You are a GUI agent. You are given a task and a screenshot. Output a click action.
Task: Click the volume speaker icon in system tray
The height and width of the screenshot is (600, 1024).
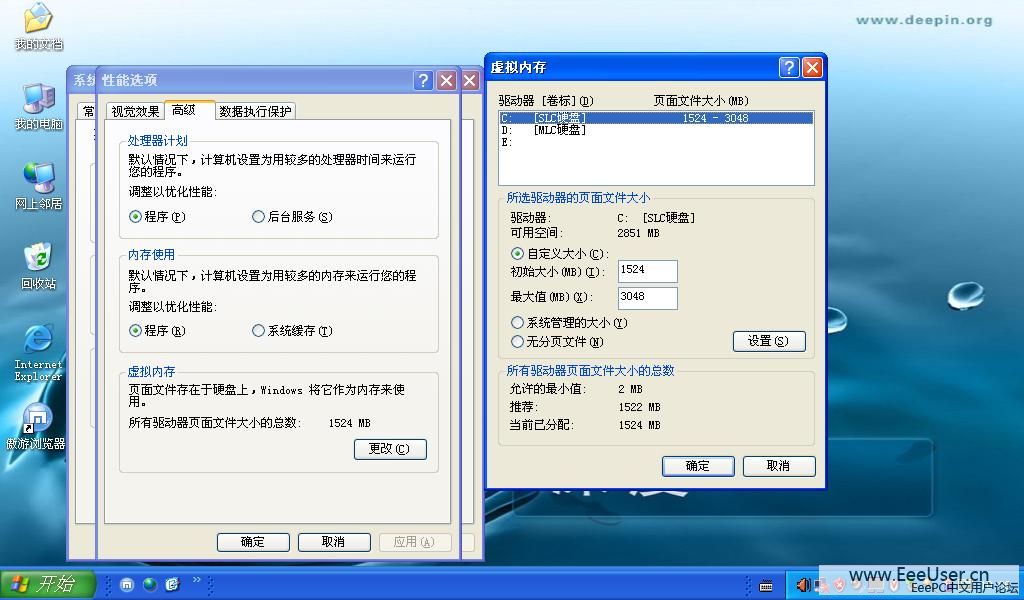pyautogui.click(x=802, y=584)
